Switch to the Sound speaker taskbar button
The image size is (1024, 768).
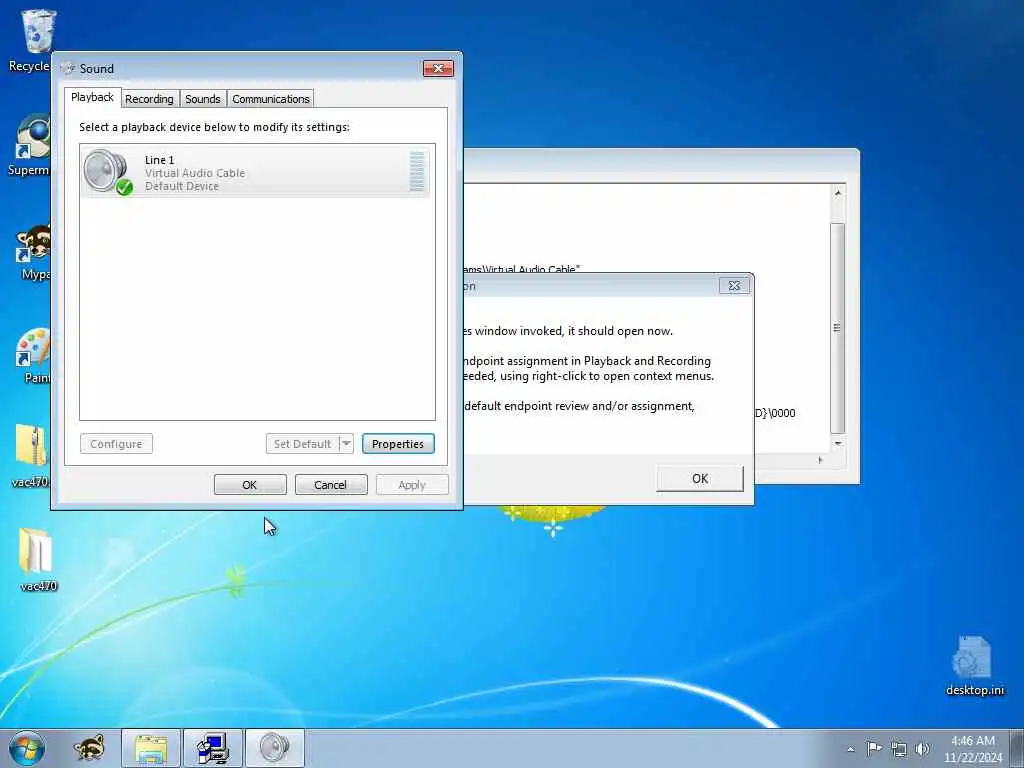274,748
